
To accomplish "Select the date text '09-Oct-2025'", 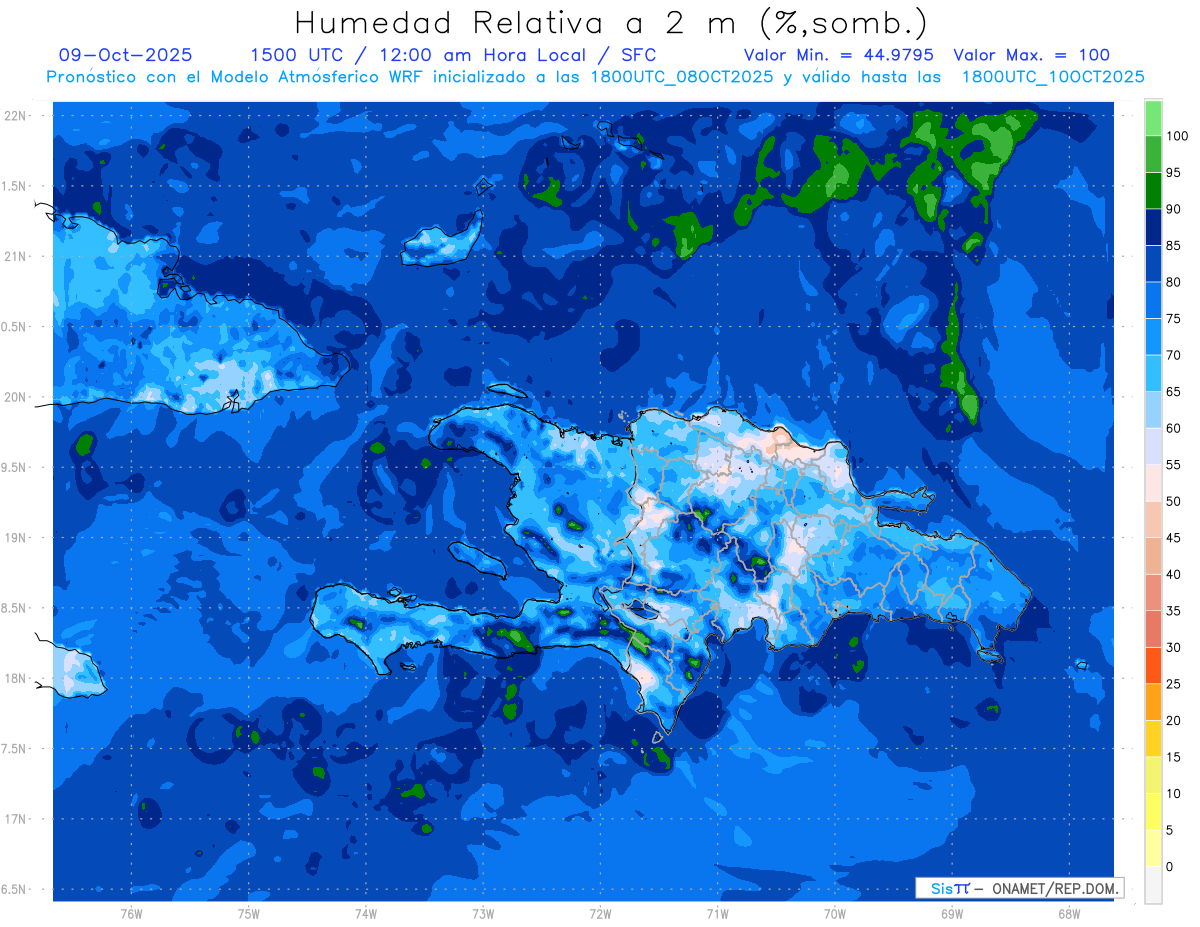I will click(126, 55).
